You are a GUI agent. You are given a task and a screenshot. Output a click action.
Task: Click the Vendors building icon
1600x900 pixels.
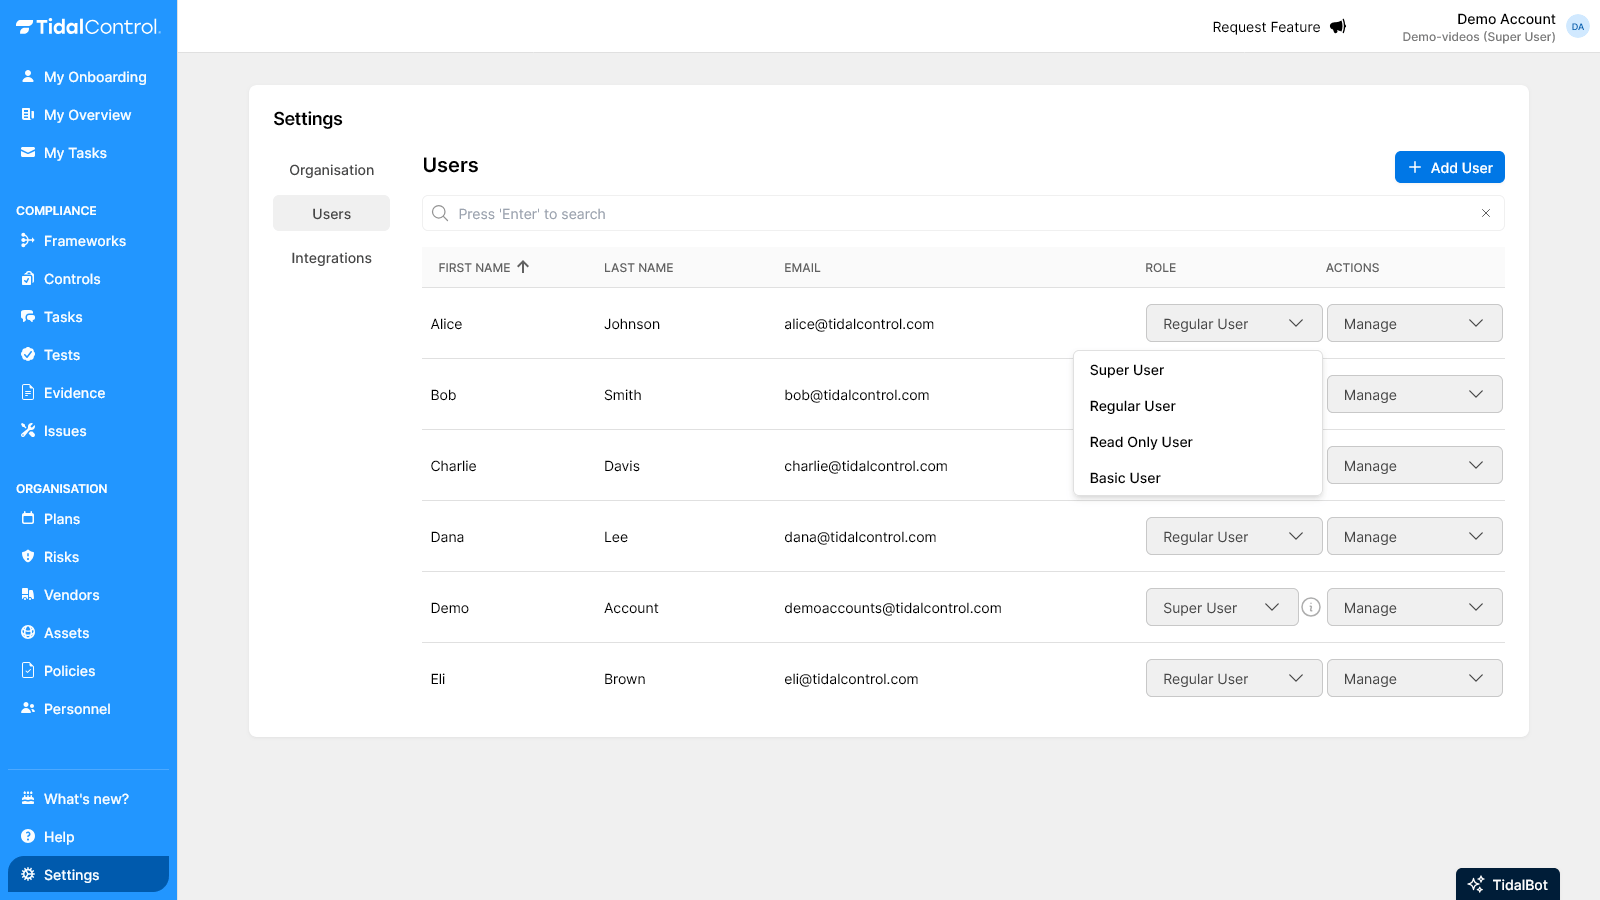click(x=28, y=595)
